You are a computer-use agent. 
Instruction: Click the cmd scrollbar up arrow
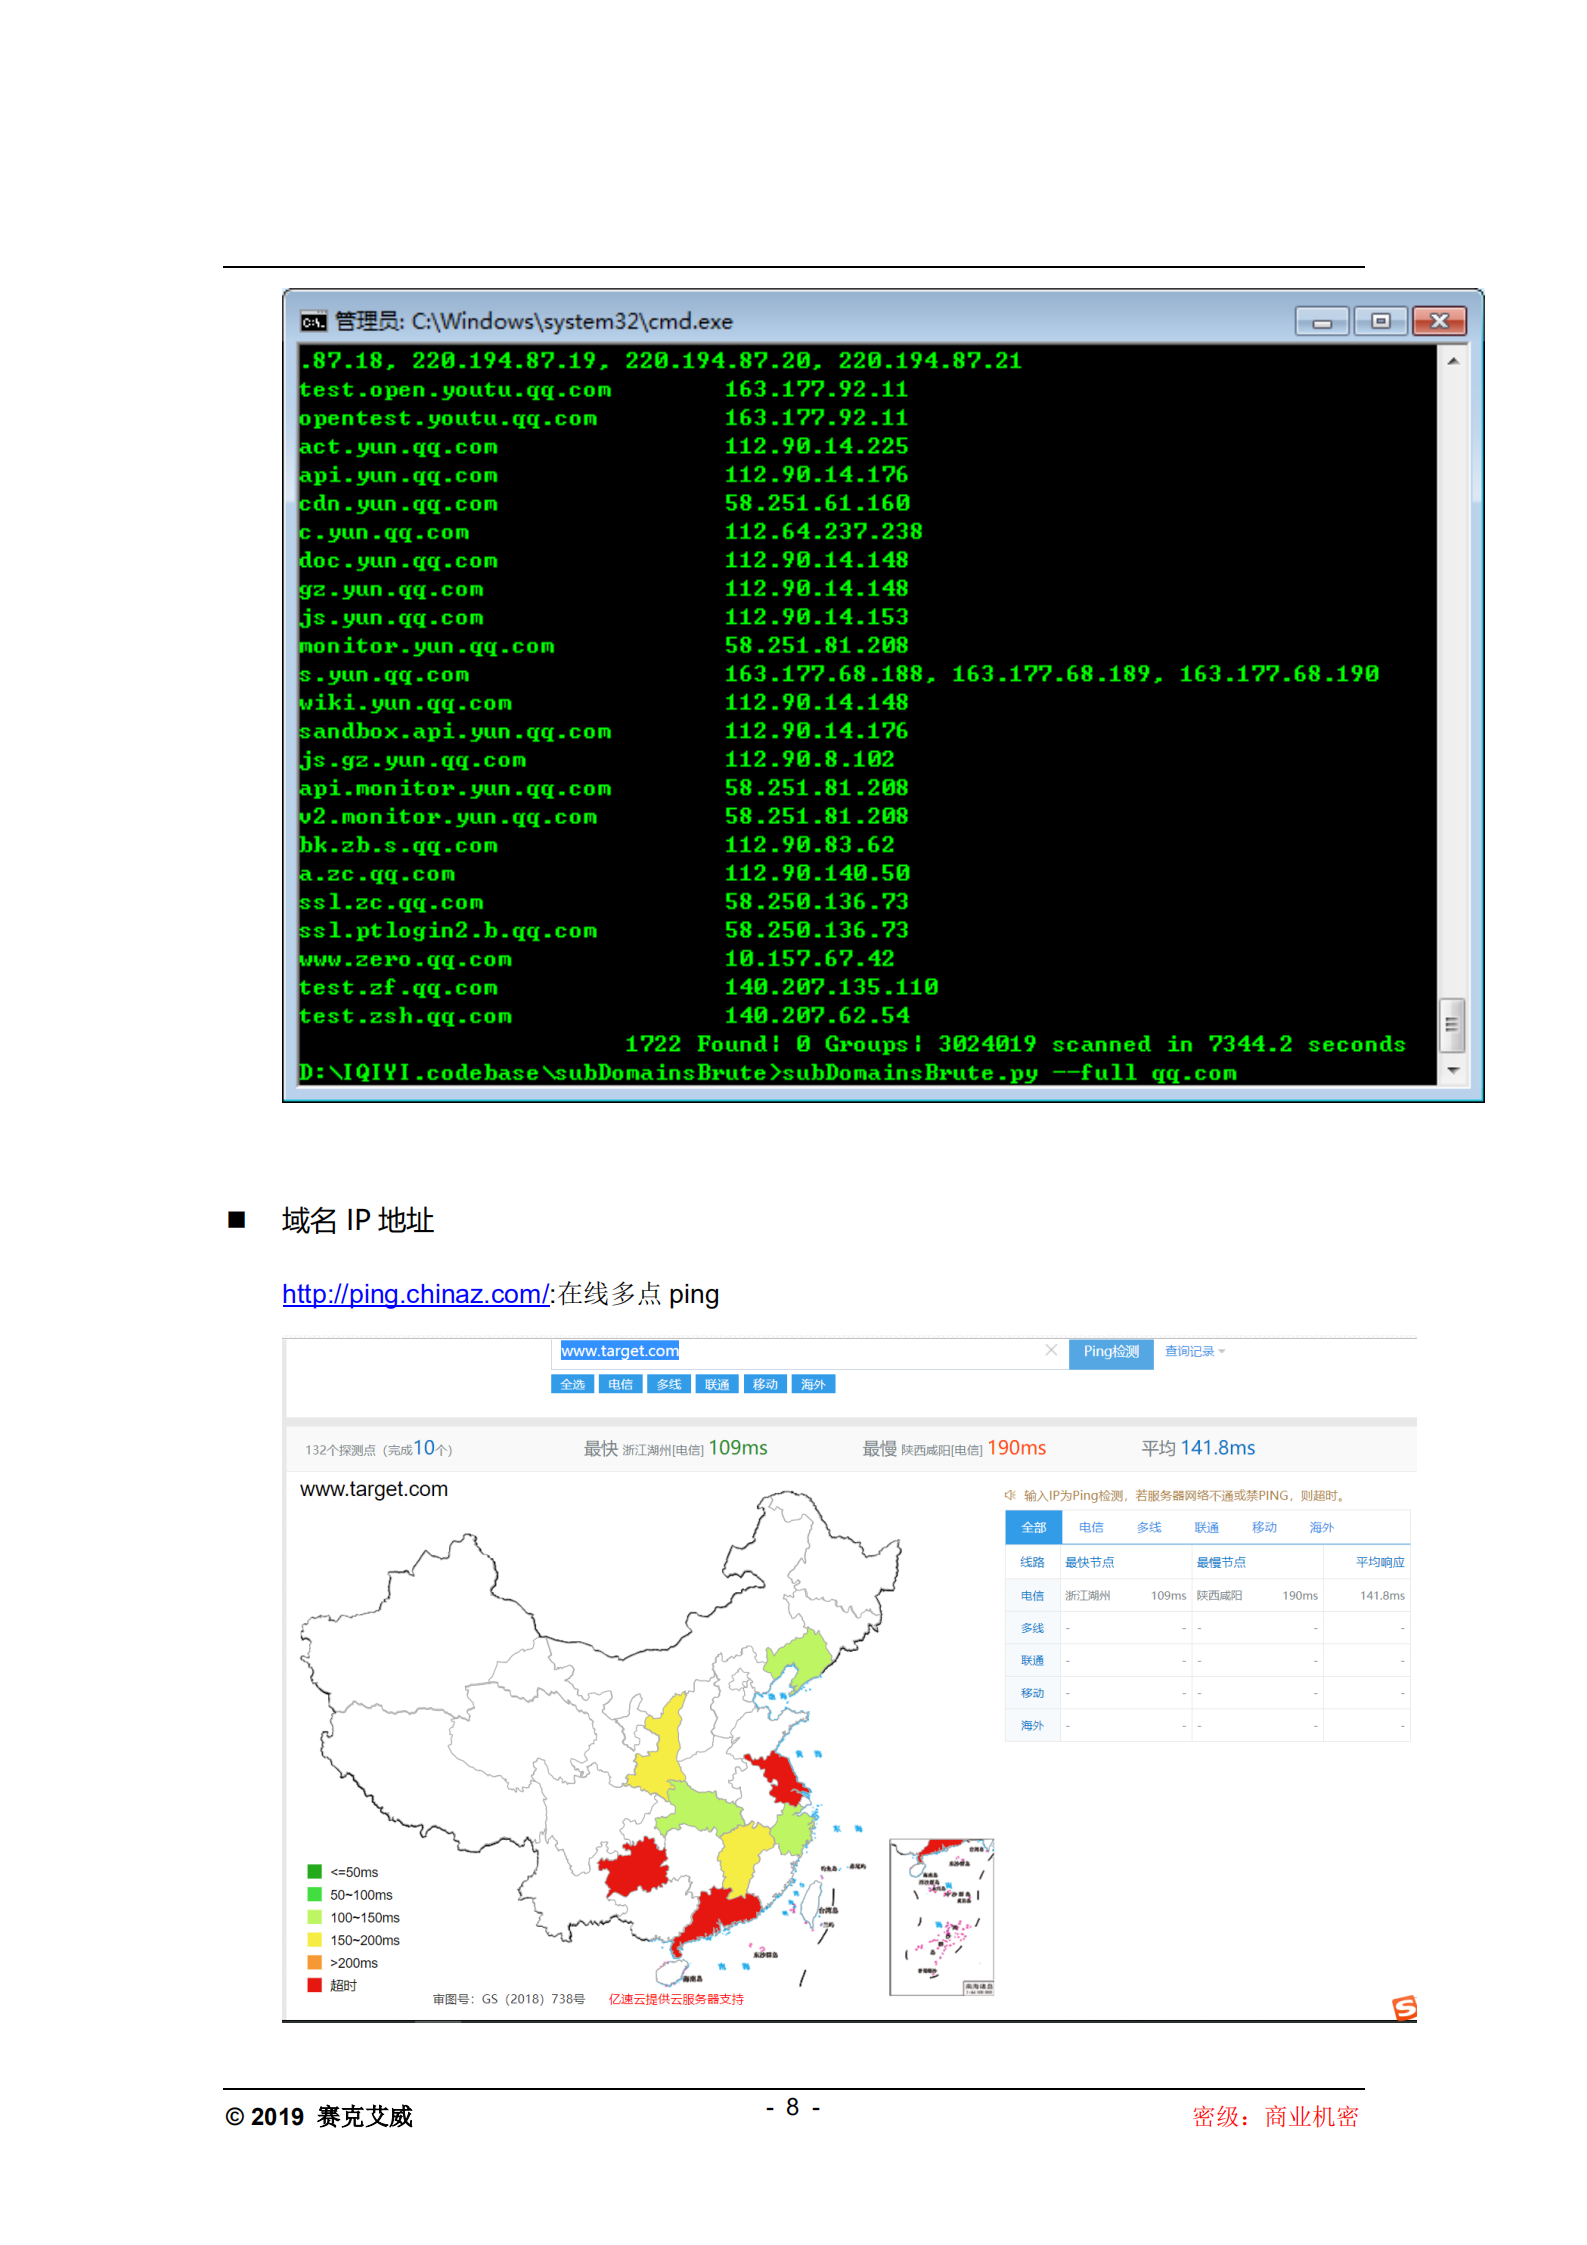click(x=1452, y=360)
